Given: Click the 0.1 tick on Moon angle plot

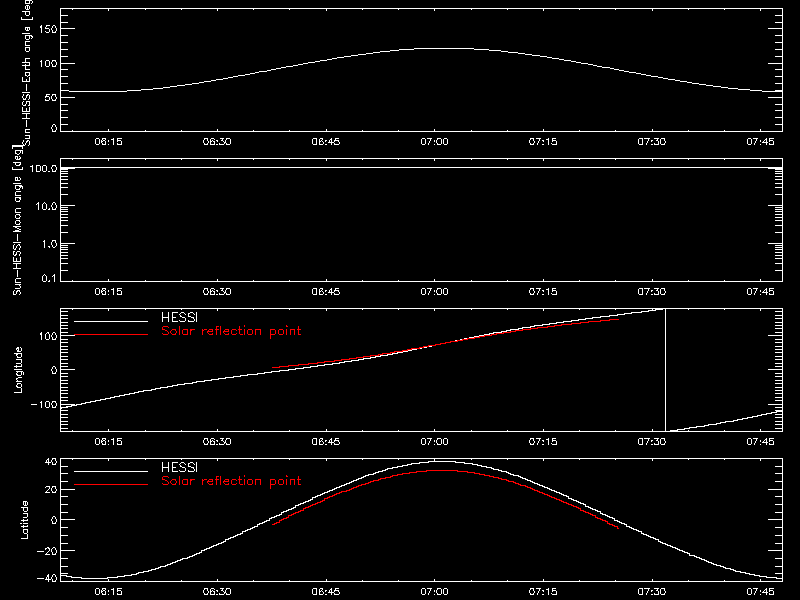Looking at the screenshot, I should [x=49, y=278].
